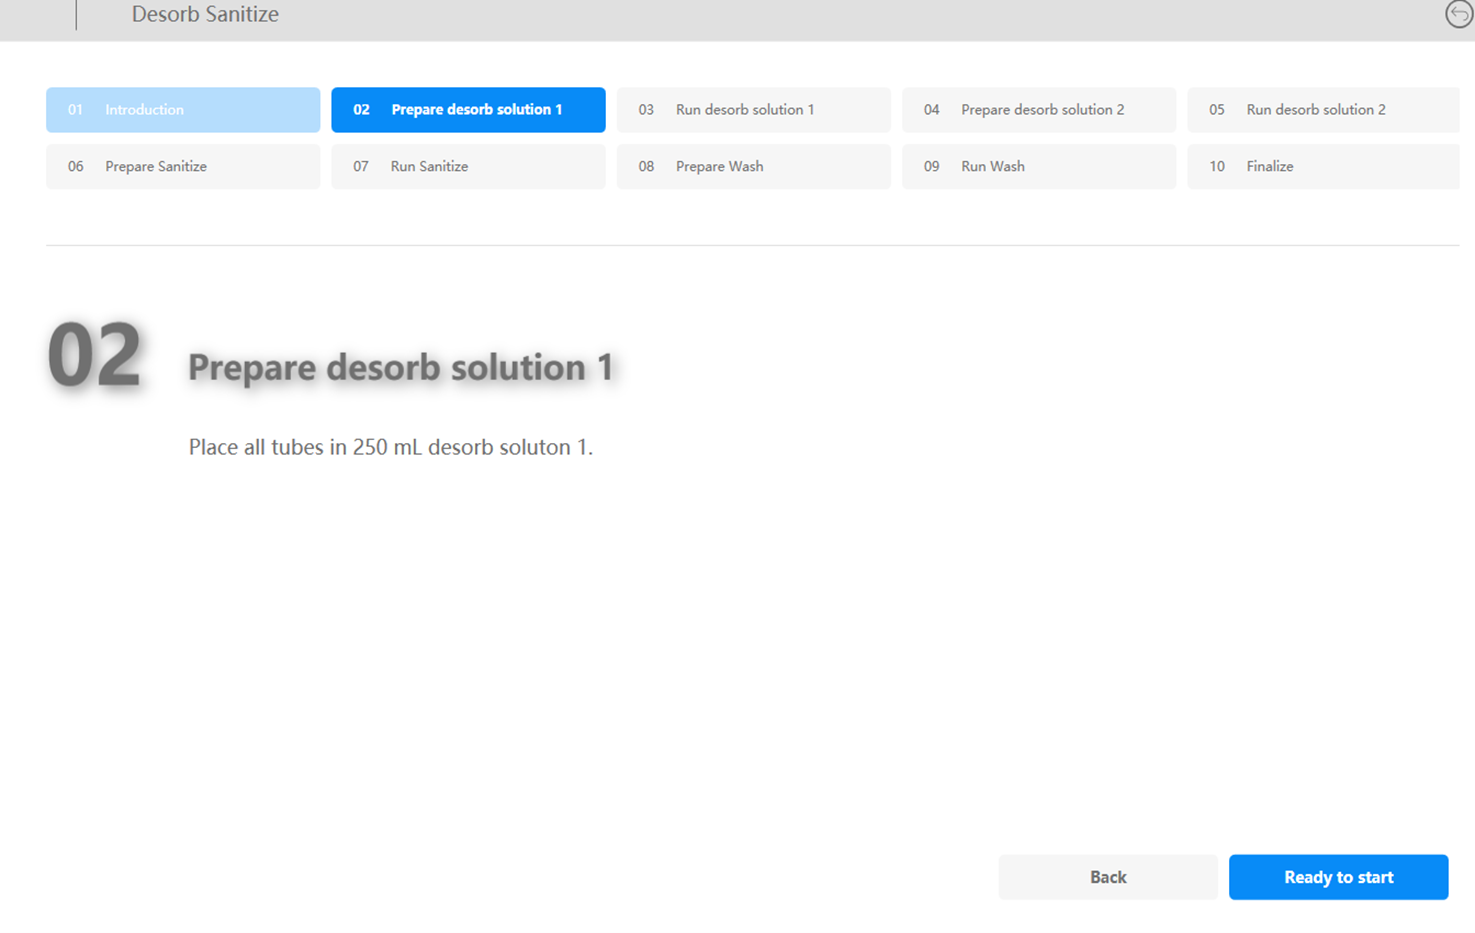This screenshot has width=1475, height=933.
Task: Open the Prepare Sanitize step
Action: pyautogui.click(x=183, y=167)
